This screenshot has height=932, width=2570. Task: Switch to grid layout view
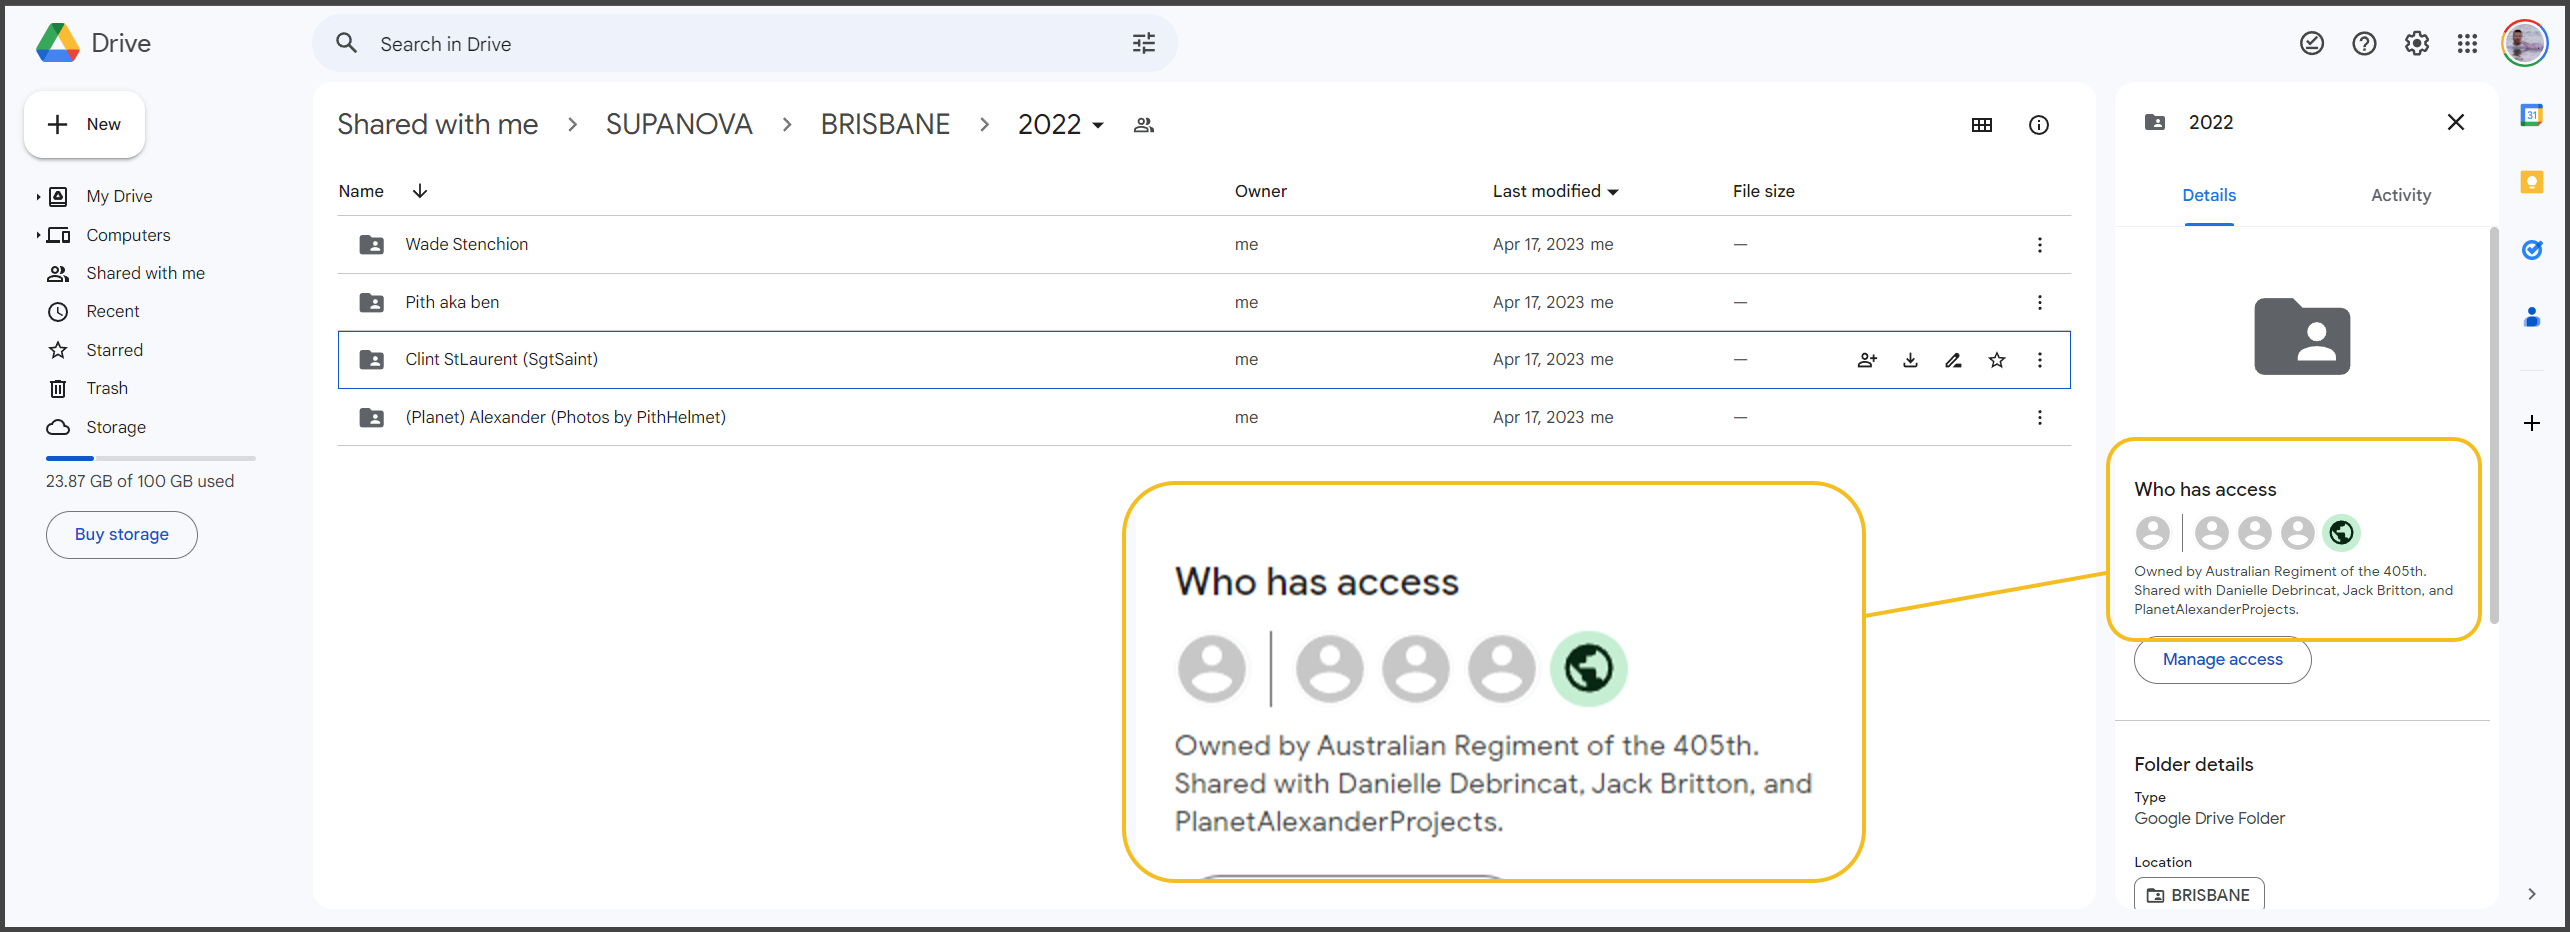(x=1981, y=125)
